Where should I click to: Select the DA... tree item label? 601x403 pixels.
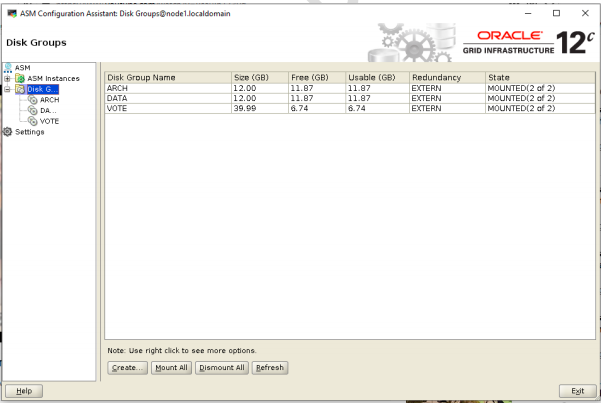click(48, 111)
